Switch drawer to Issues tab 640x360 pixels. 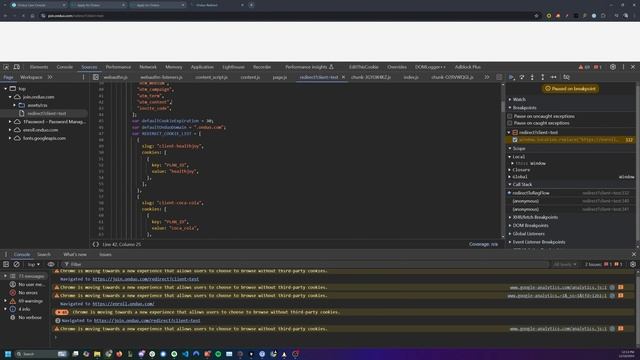[x=105, y=254]
